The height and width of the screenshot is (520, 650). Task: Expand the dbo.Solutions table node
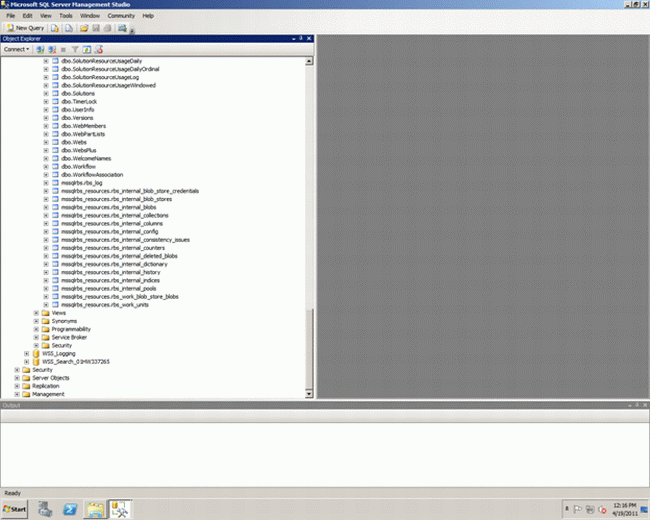pos(46,94)
